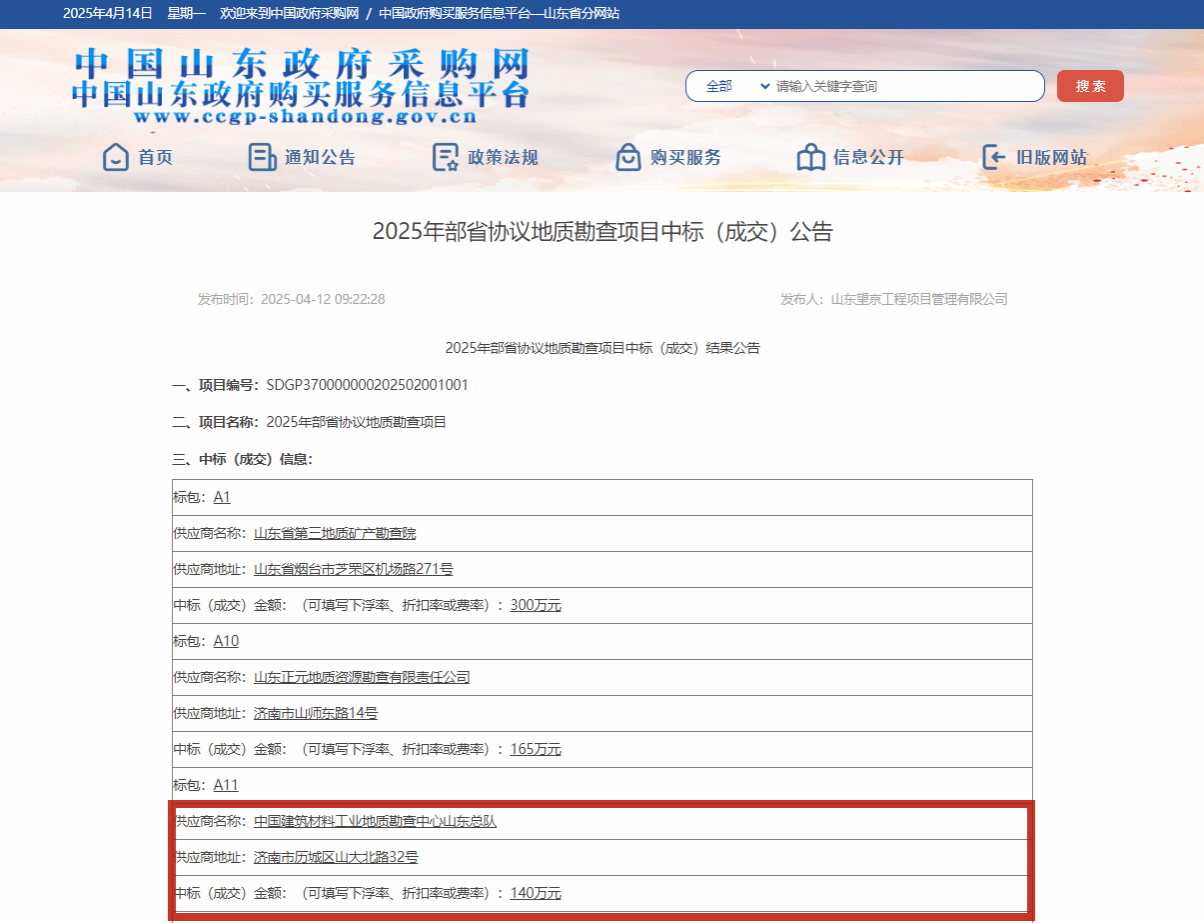Click the 中国山东政府采购网 site logo
The image size is (1204, 923).
[300, 86]
